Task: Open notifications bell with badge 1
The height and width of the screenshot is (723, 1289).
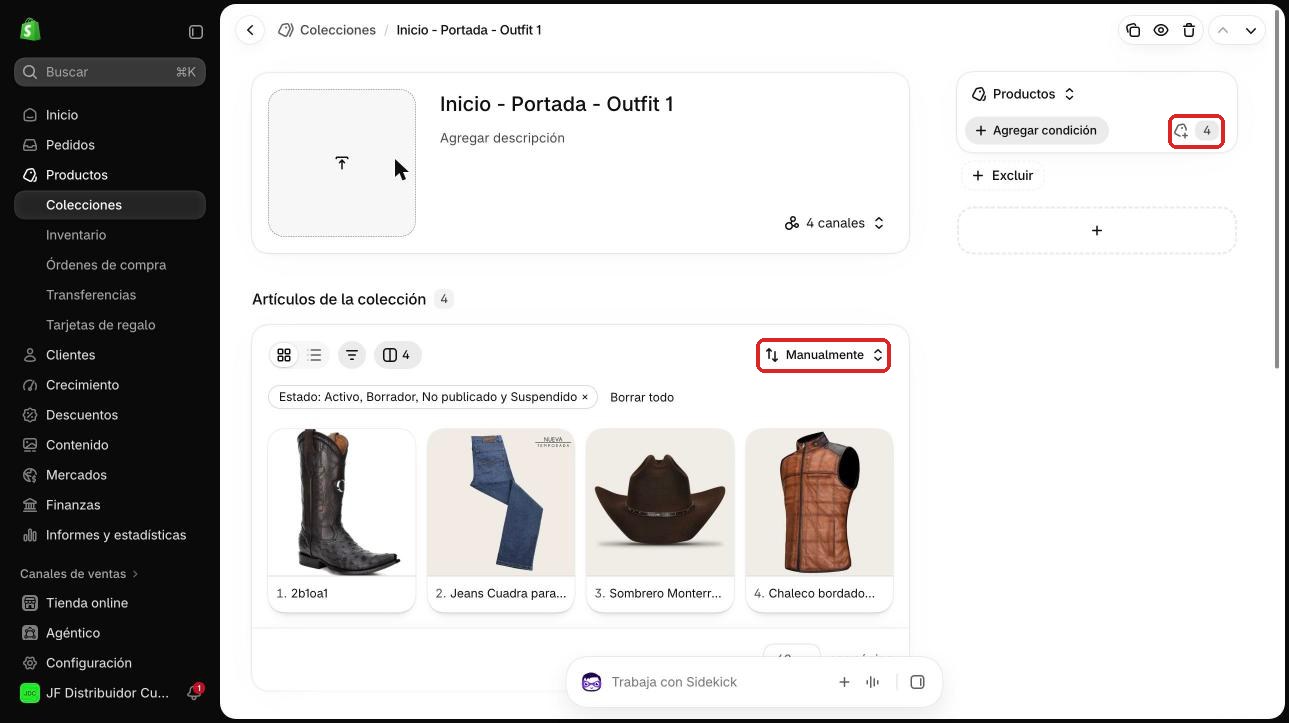Action: (195, 693)
